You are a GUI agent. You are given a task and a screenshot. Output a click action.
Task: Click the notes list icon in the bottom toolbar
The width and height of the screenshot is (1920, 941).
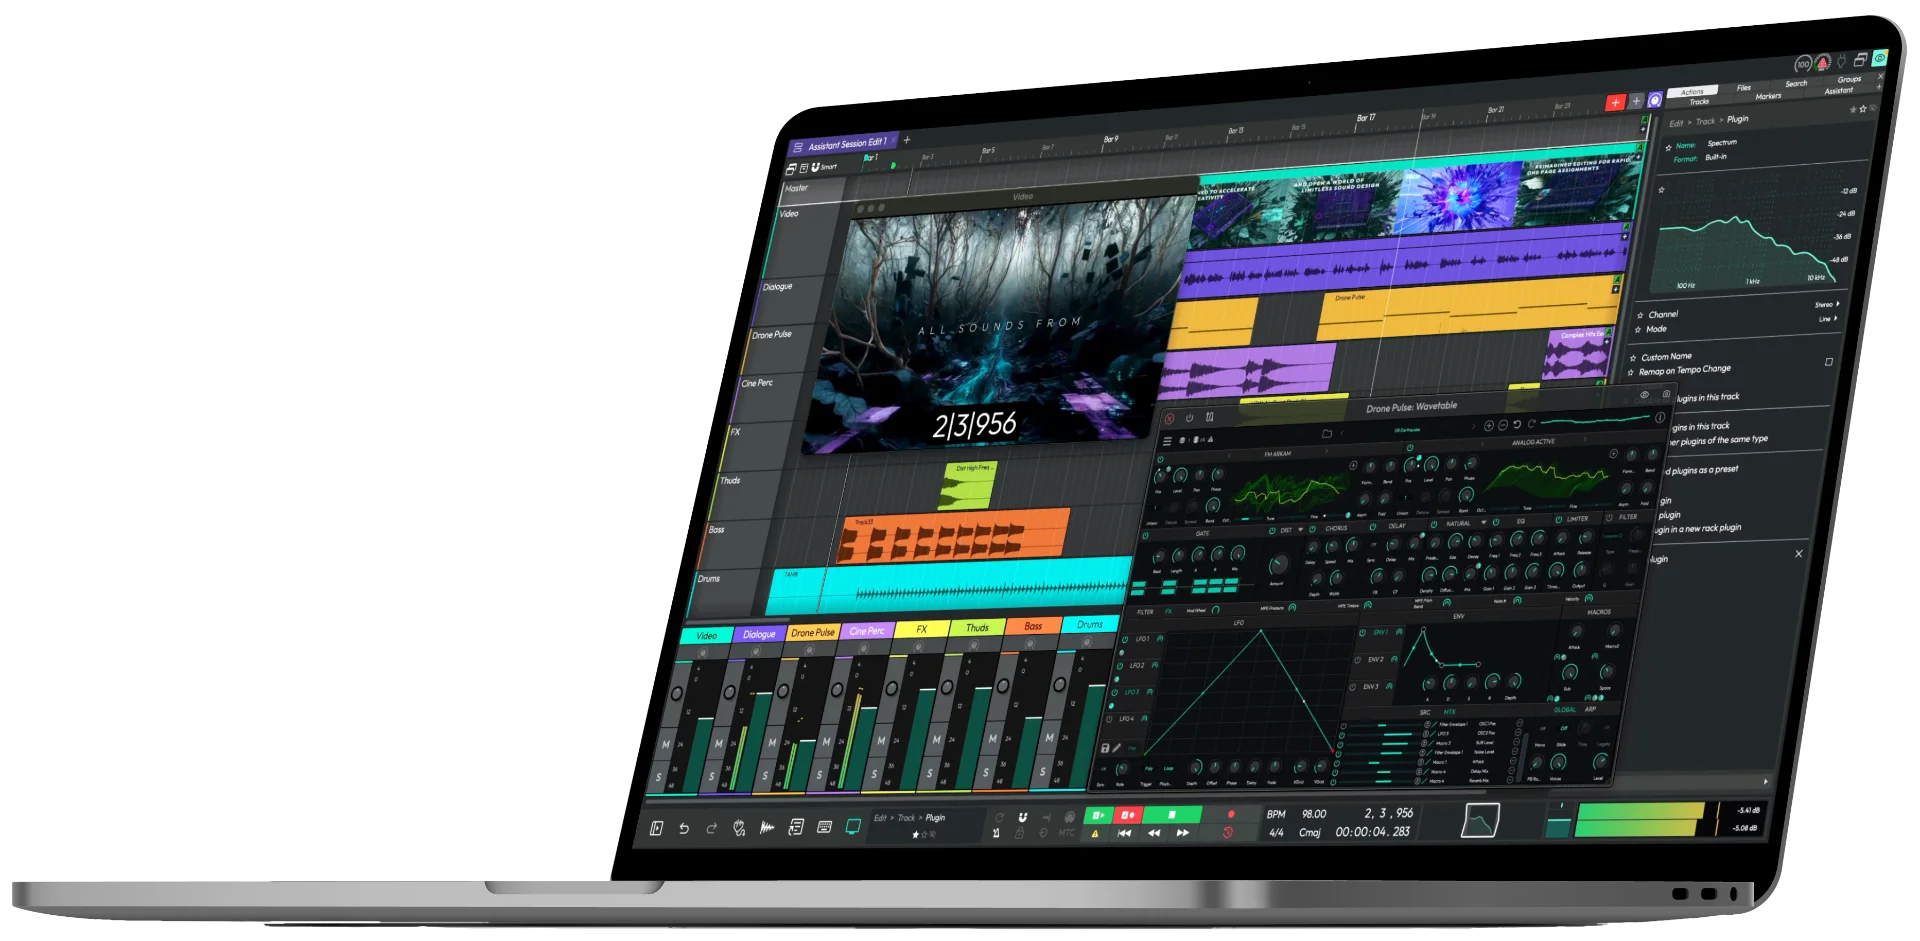tap(796, 827)
